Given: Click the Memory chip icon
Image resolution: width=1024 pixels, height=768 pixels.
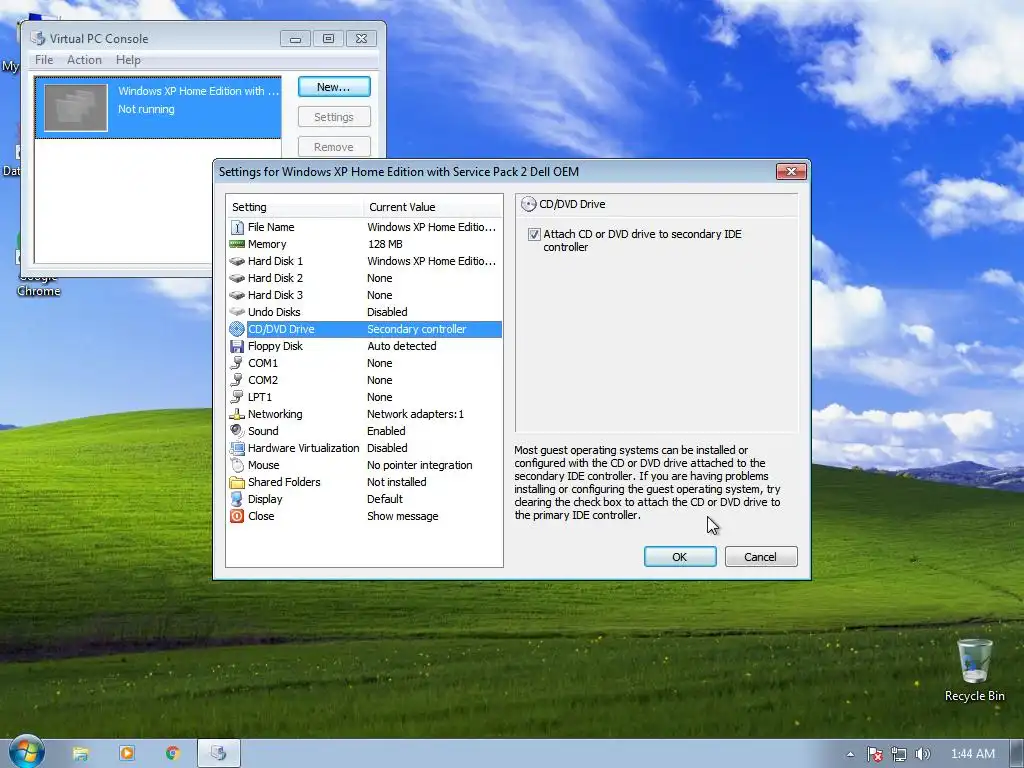Looking at the screenshot, I should [237, 244].
